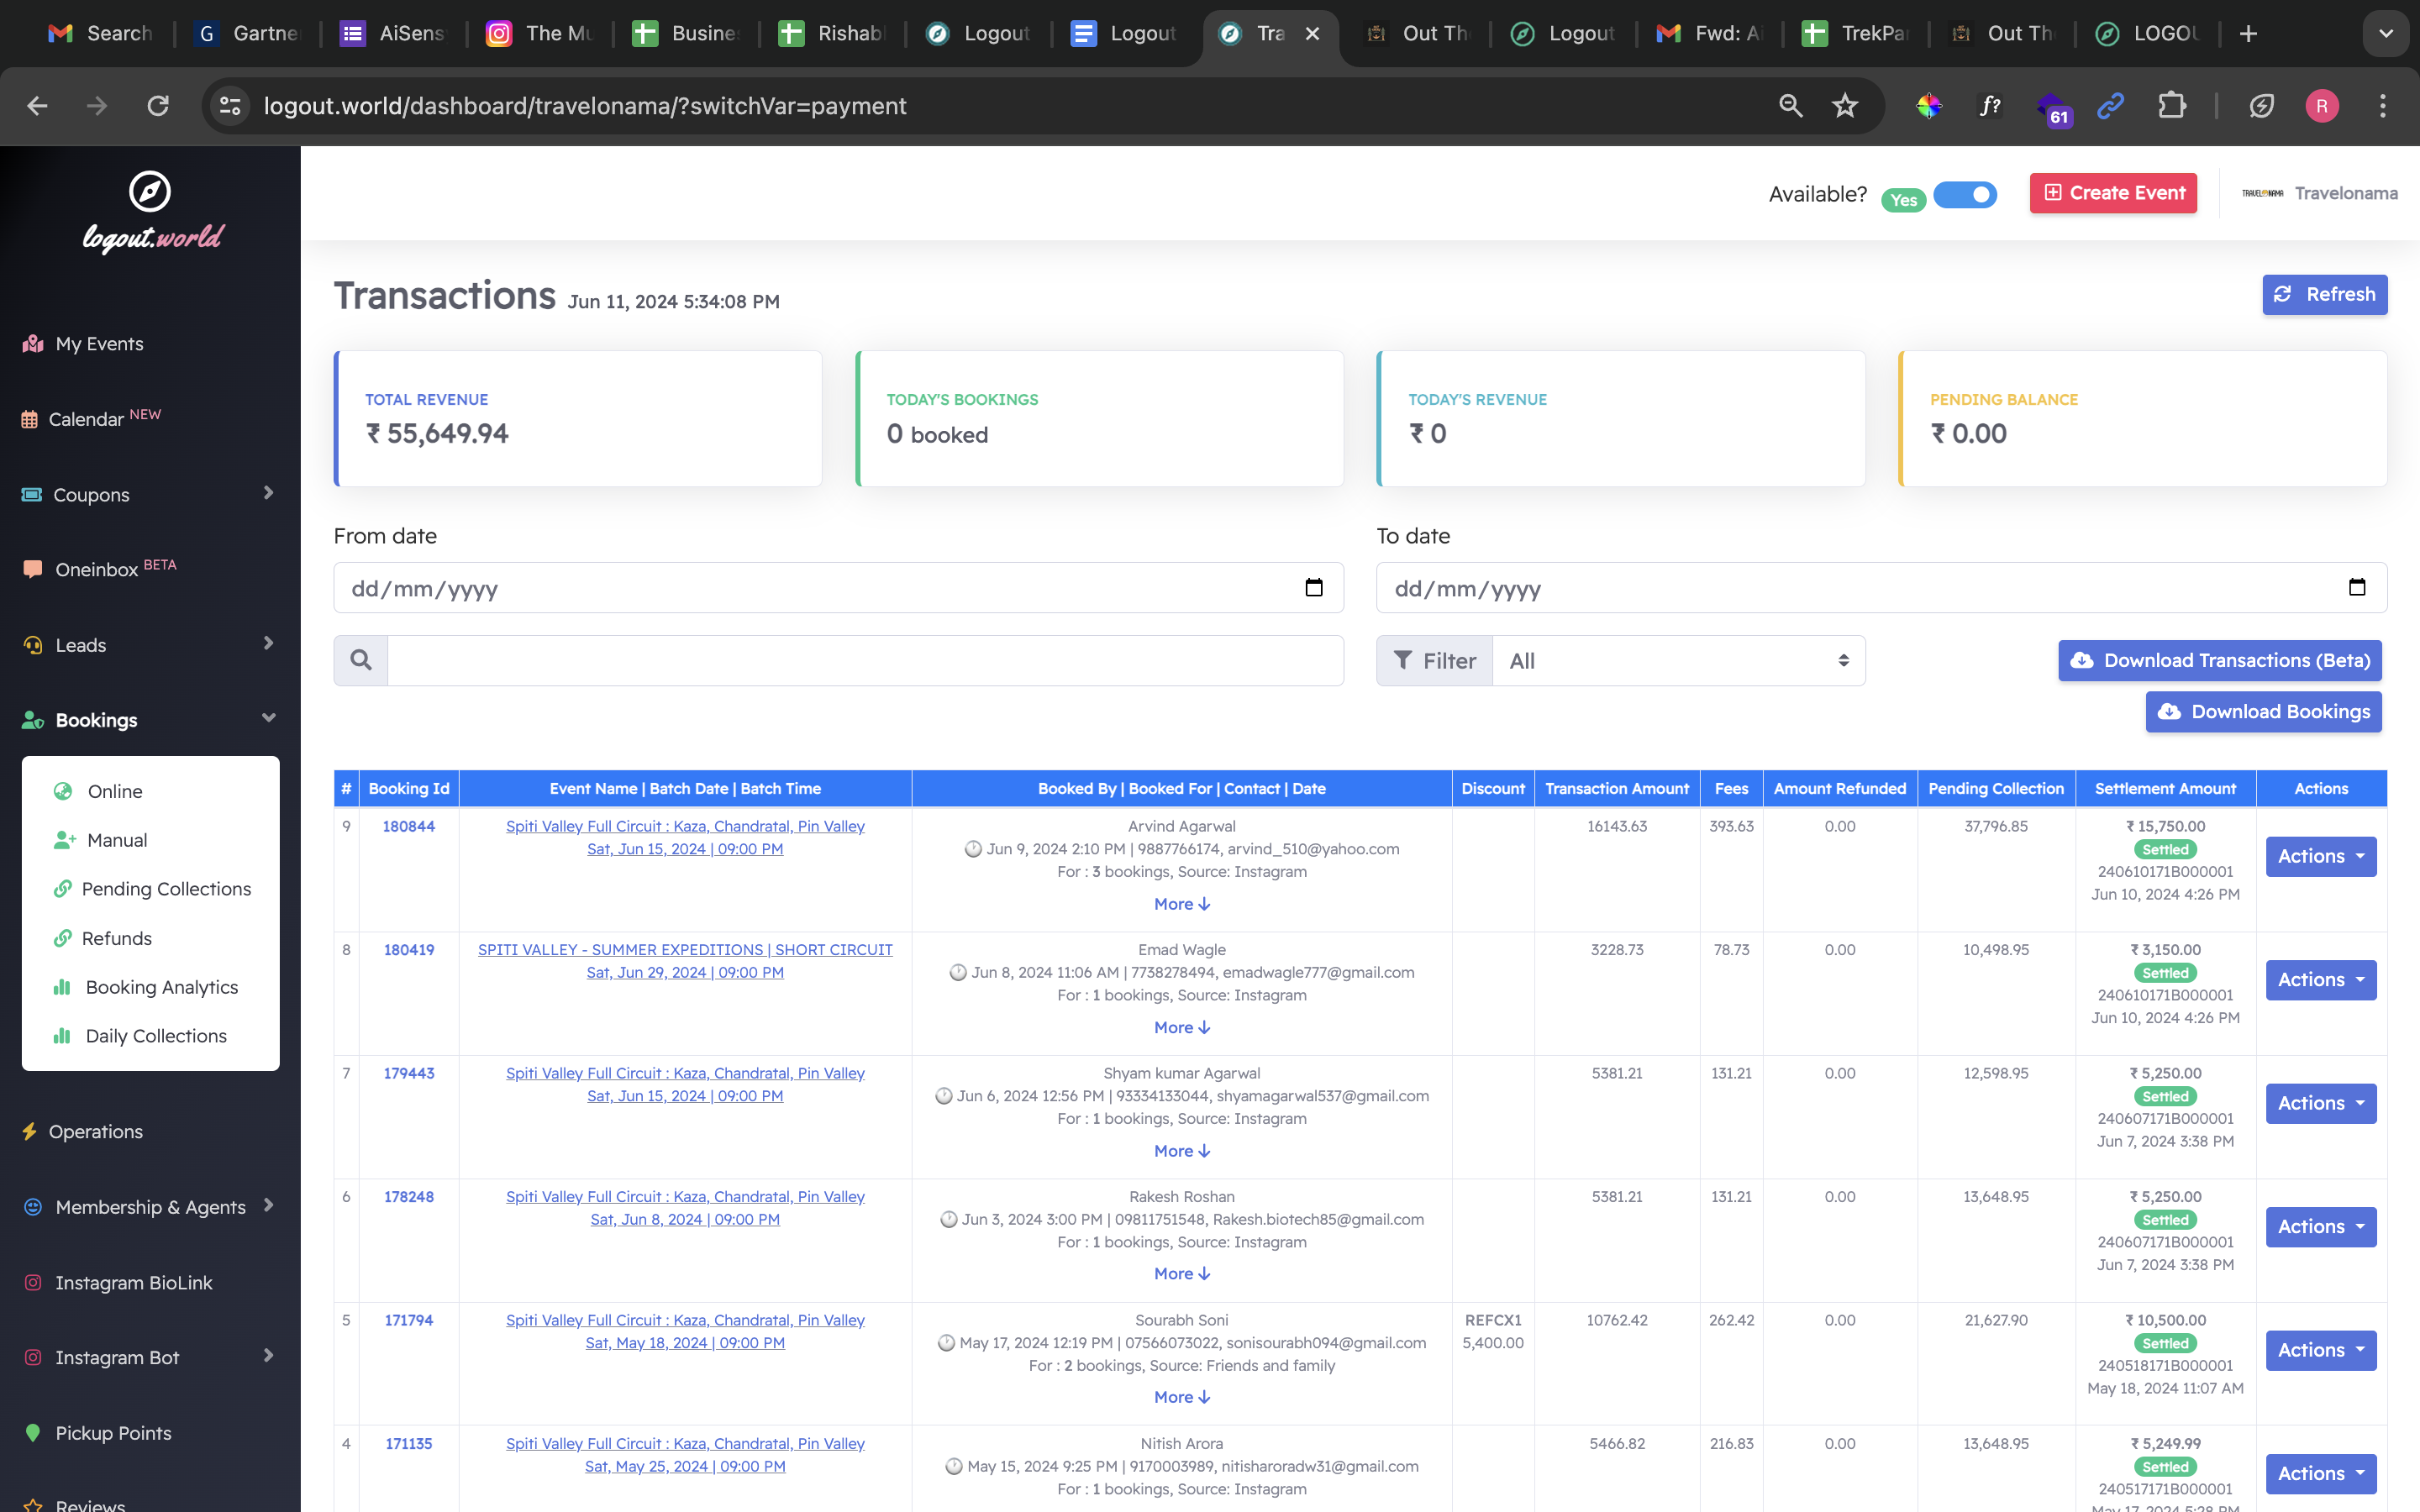Open the To date calendar picker icon
The height and width of the screenshot is (1512, 2420).
click(x=2356, y=588)
